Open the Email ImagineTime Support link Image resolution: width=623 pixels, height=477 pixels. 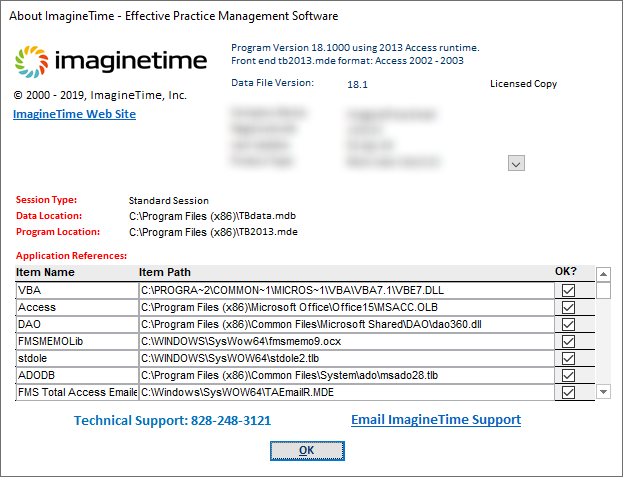(x=436, y=420)
